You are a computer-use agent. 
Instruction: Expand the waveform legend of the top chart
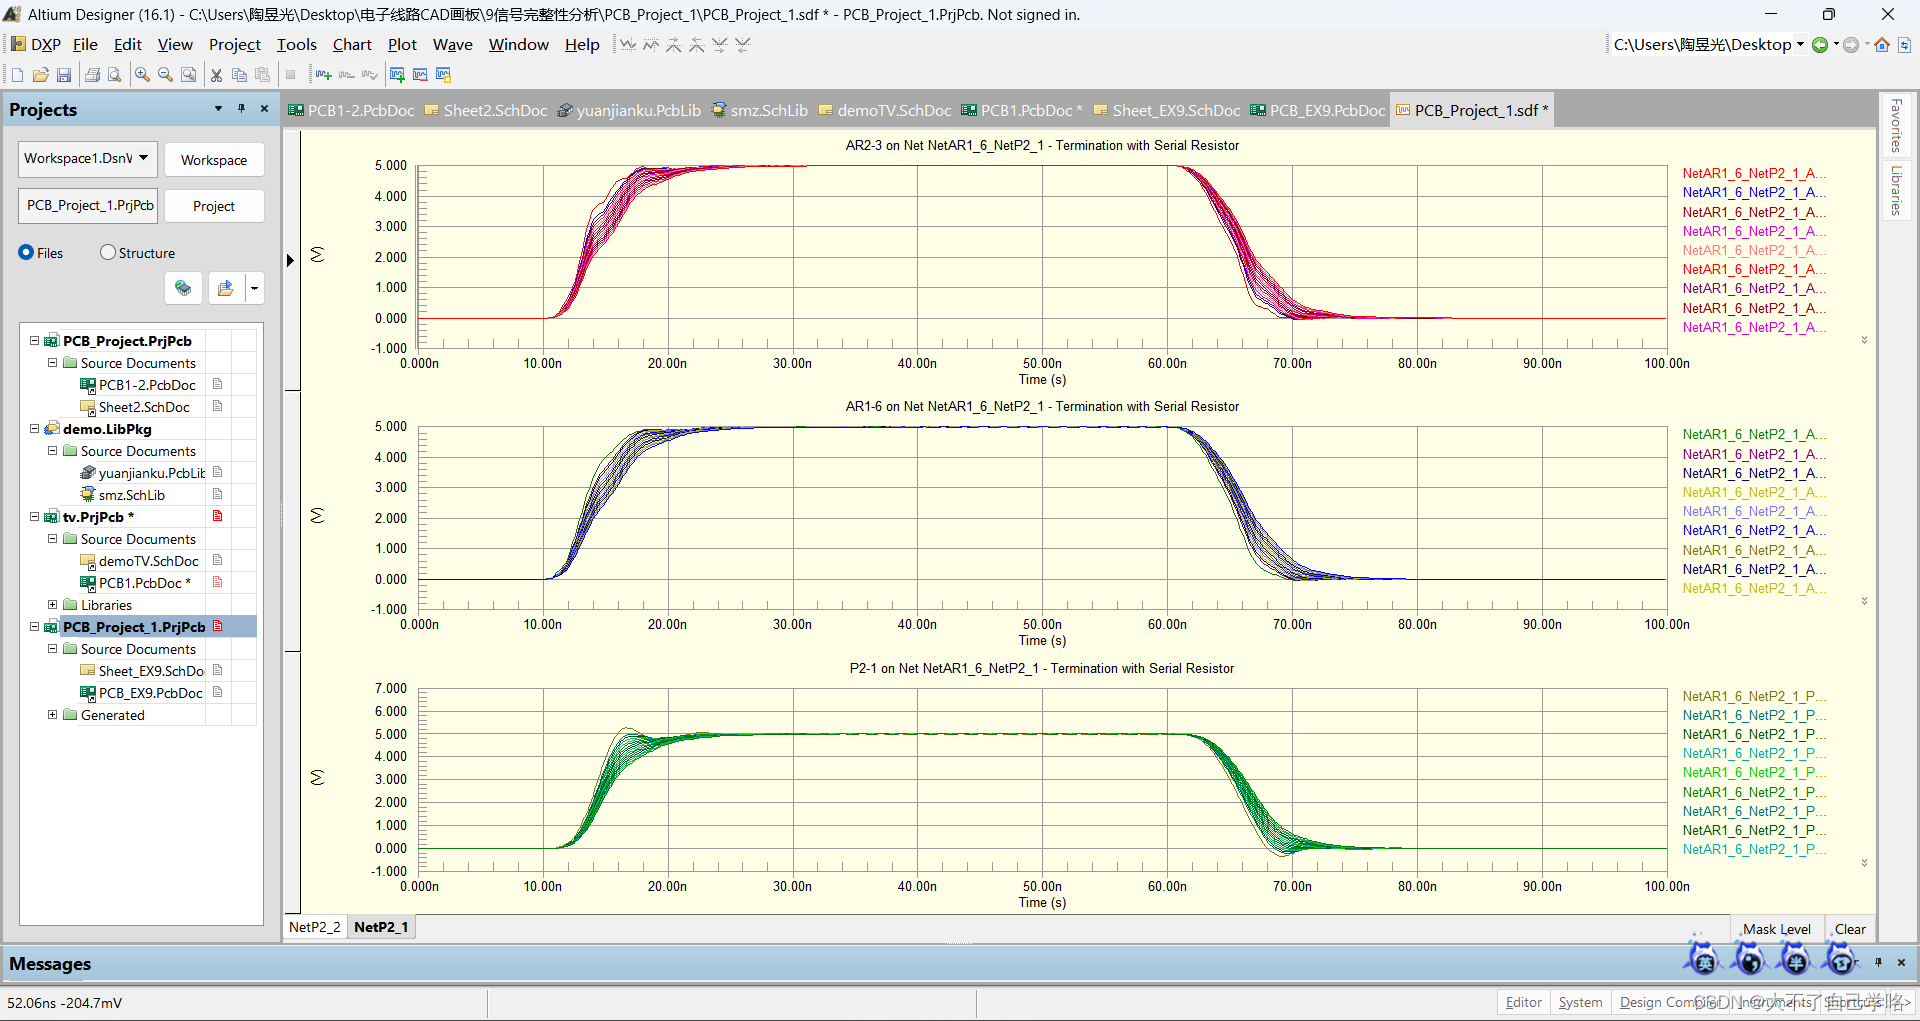point(1864,340)
